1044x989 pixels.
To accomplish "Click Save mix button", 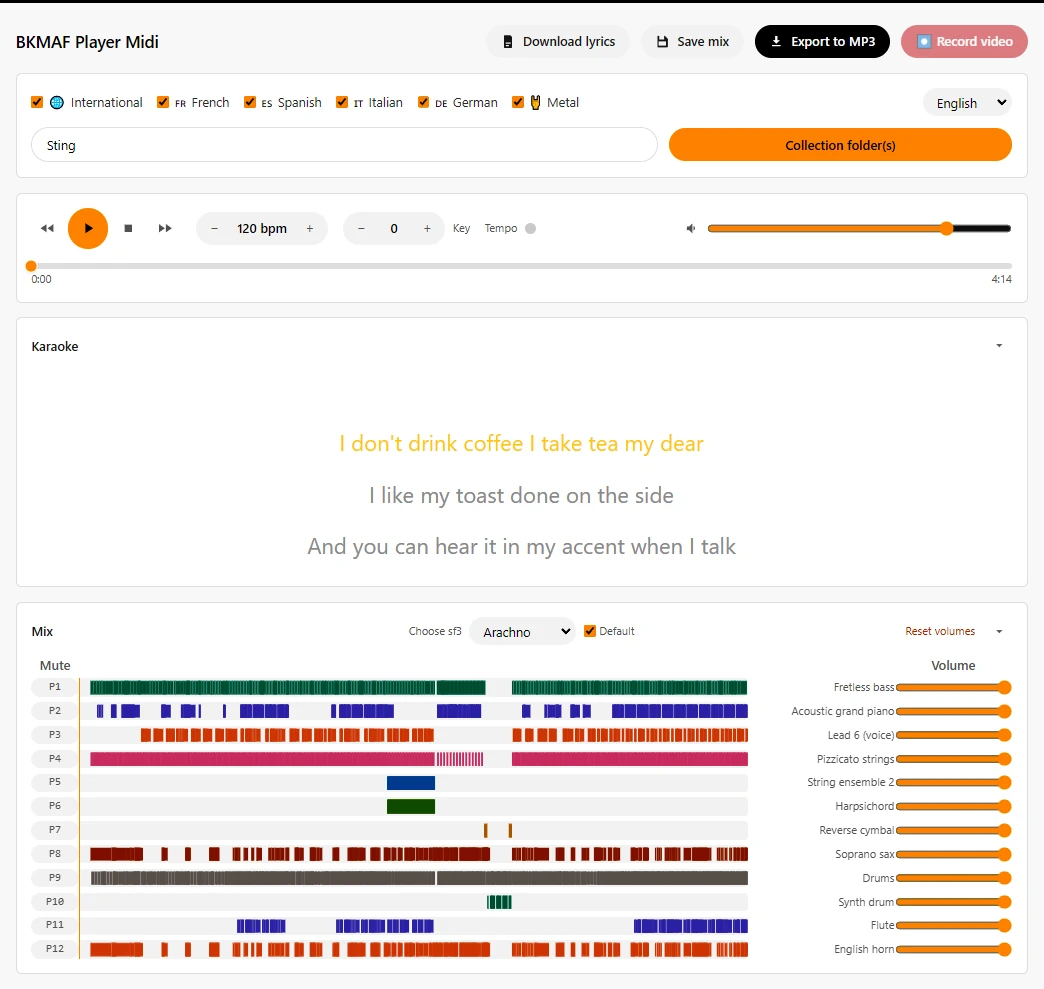I will [x=692, y=41].
